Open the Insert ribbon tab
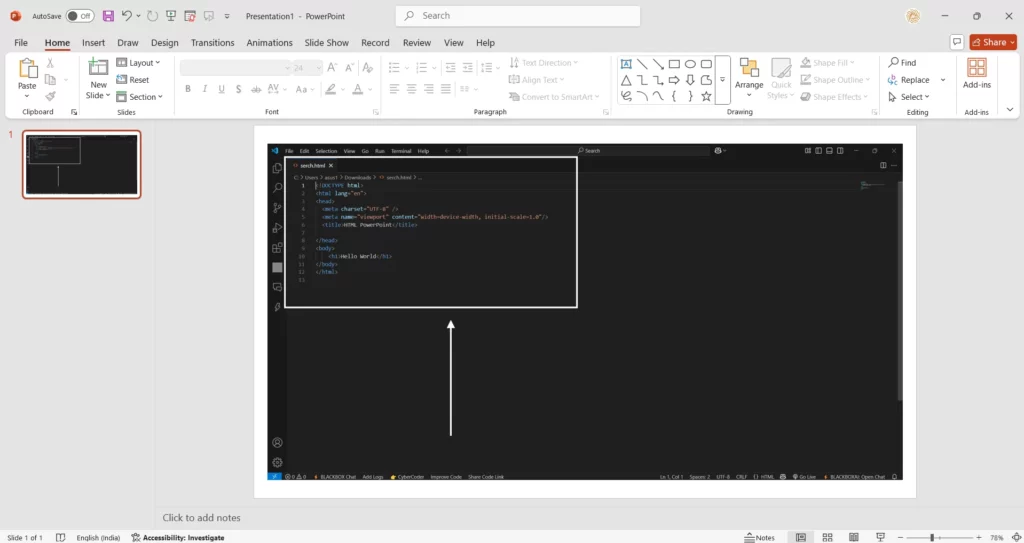 (x=93, y=43)
